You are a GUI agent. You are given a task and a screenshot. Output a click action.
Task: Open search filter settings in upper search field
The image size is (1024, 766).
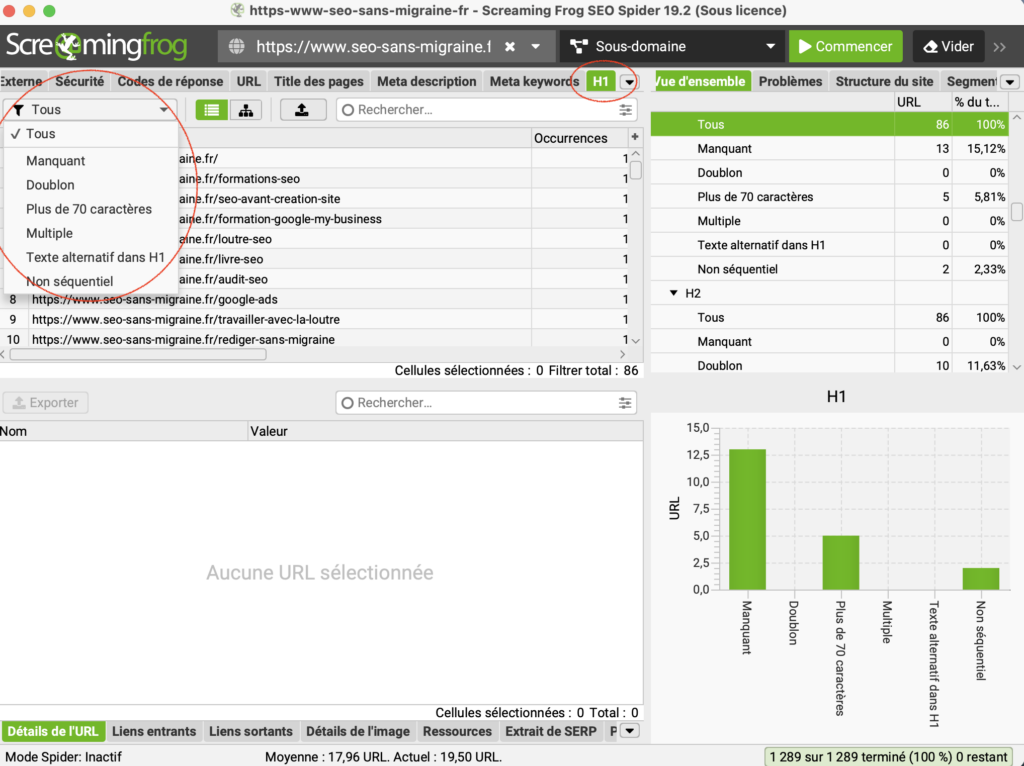pos(626,110)
